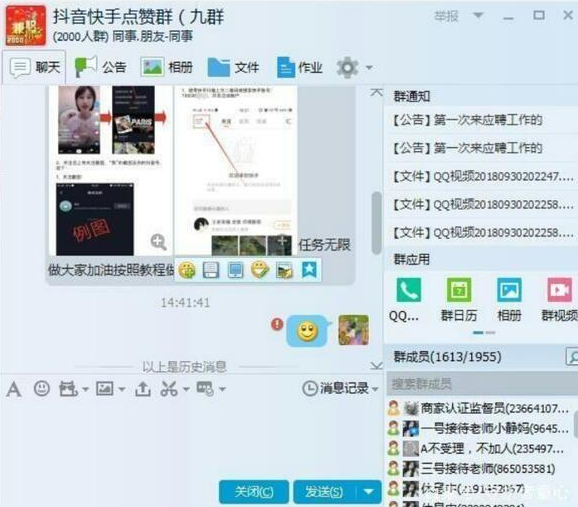Open the 群日历 calendar app
578x507 pixels.
[459, 290]
